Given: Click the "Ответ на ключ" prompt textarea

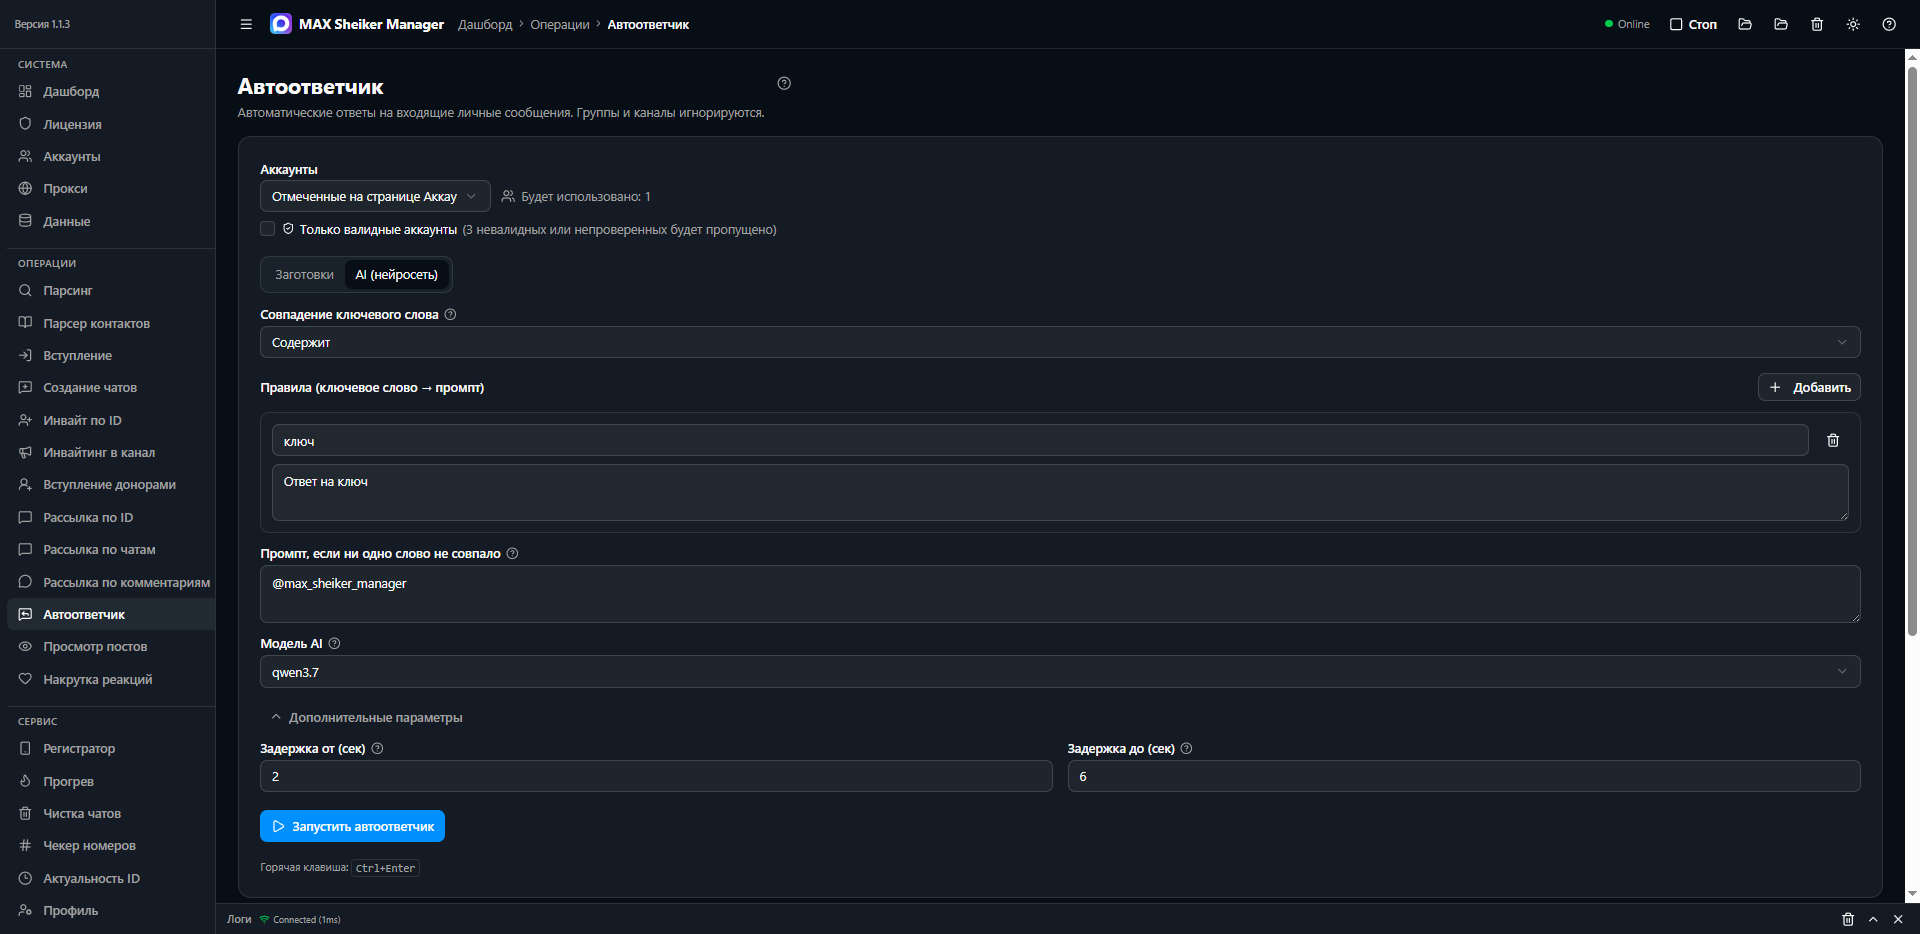Looking at the screenshot, I should (x=1060, y=492).
